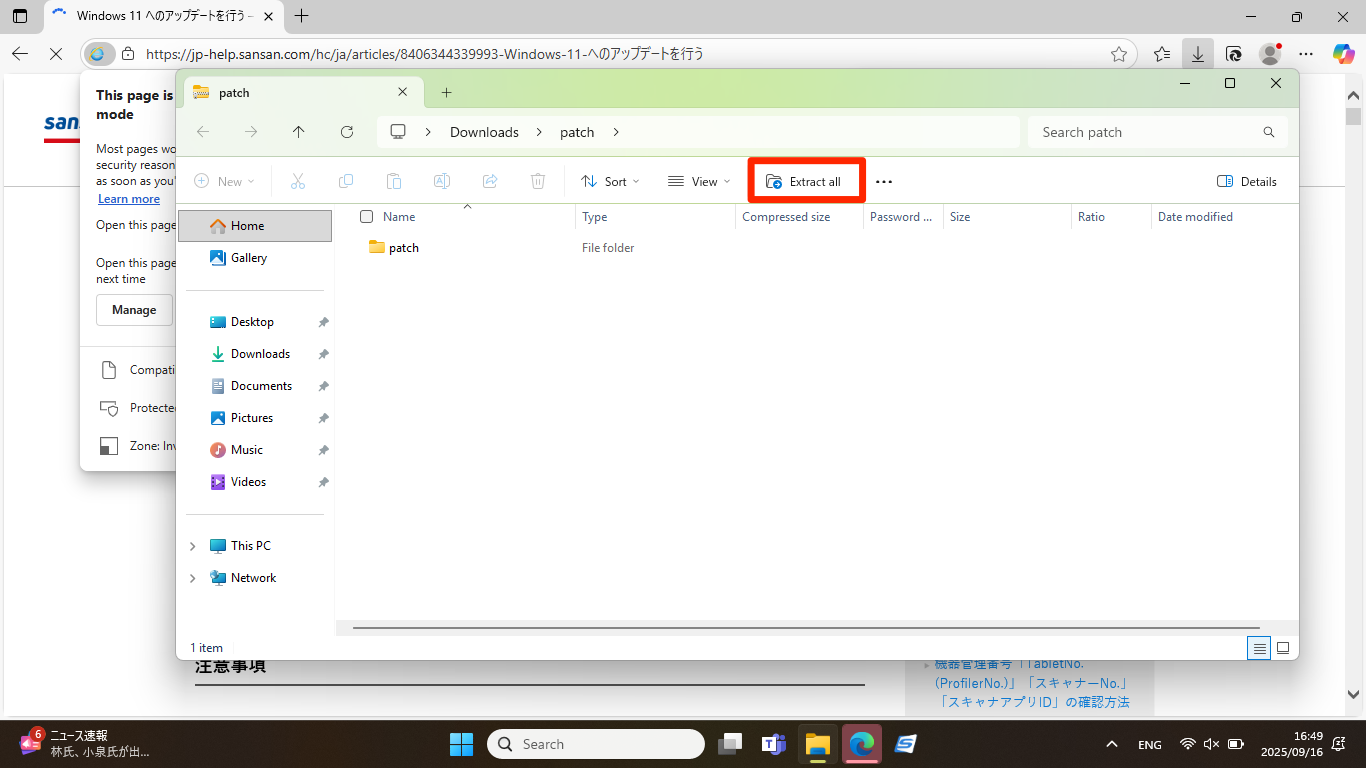Open the Learn more link
Screen dimensions: 1366x768
(x=129, y=199)
